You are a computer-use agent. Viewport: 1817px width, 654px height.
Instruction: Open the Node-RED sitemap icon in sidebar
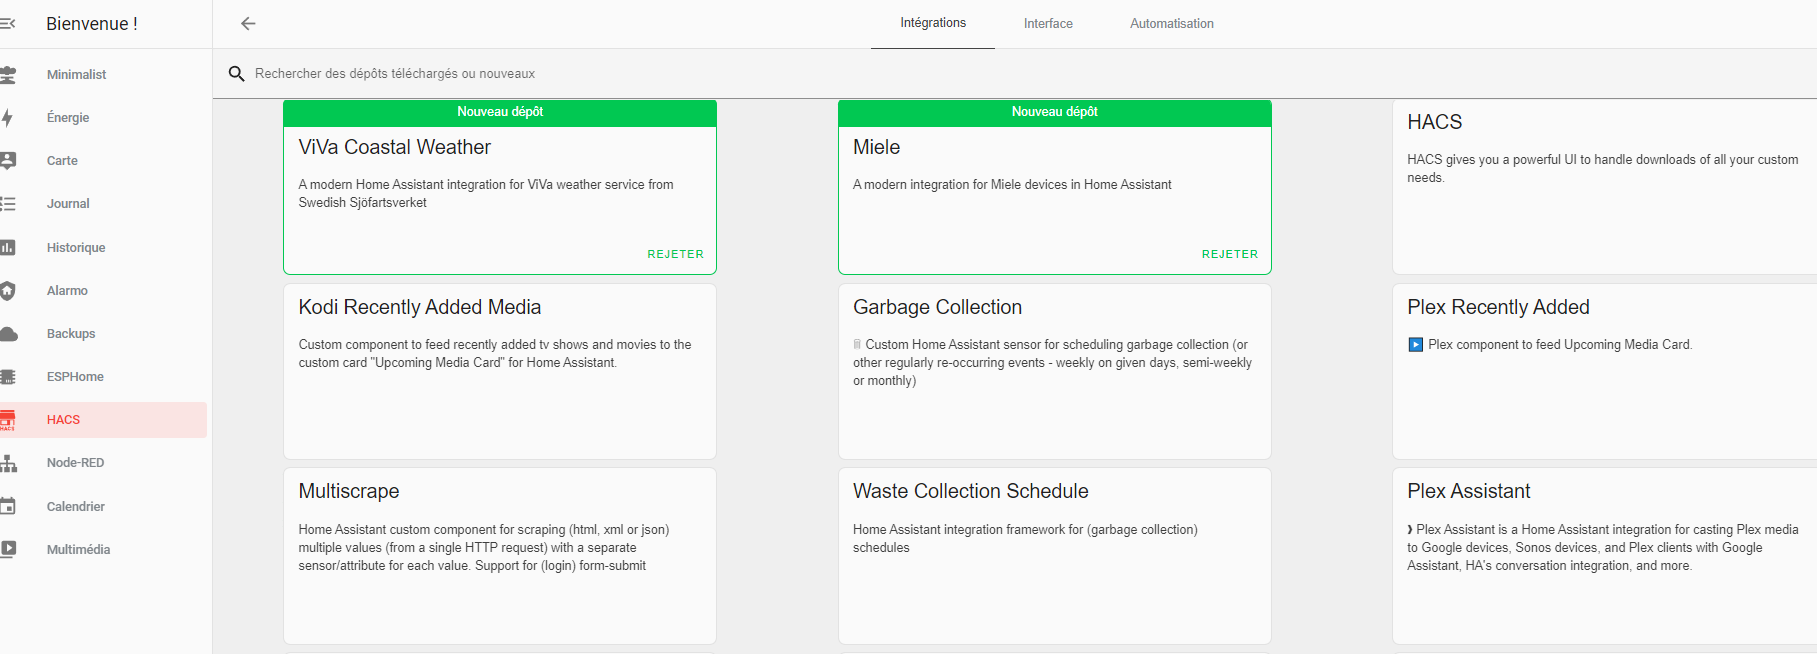(x=8, y=463)
